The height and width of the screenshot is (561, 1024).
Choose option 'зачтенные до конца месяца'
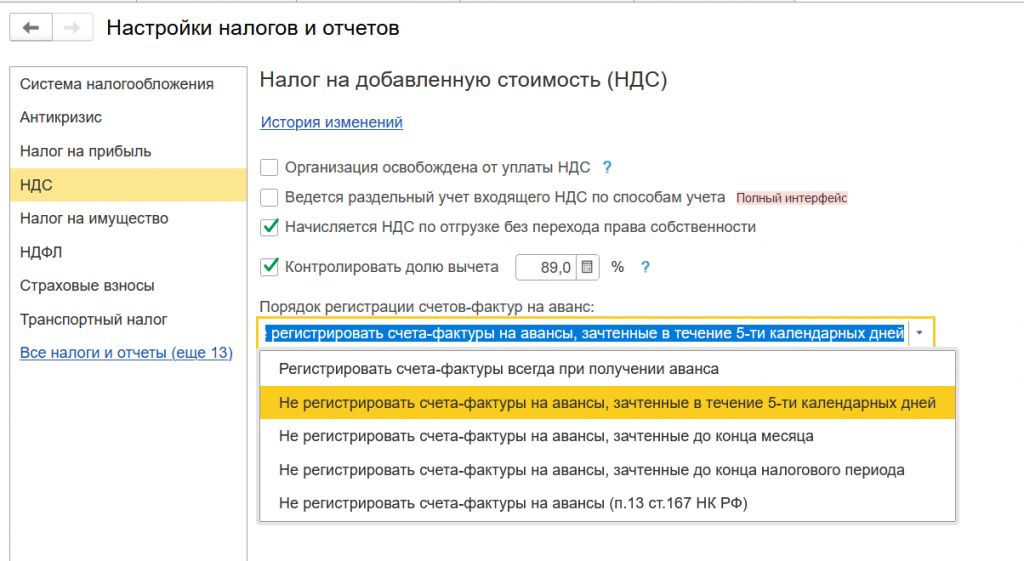coord(546,436)
